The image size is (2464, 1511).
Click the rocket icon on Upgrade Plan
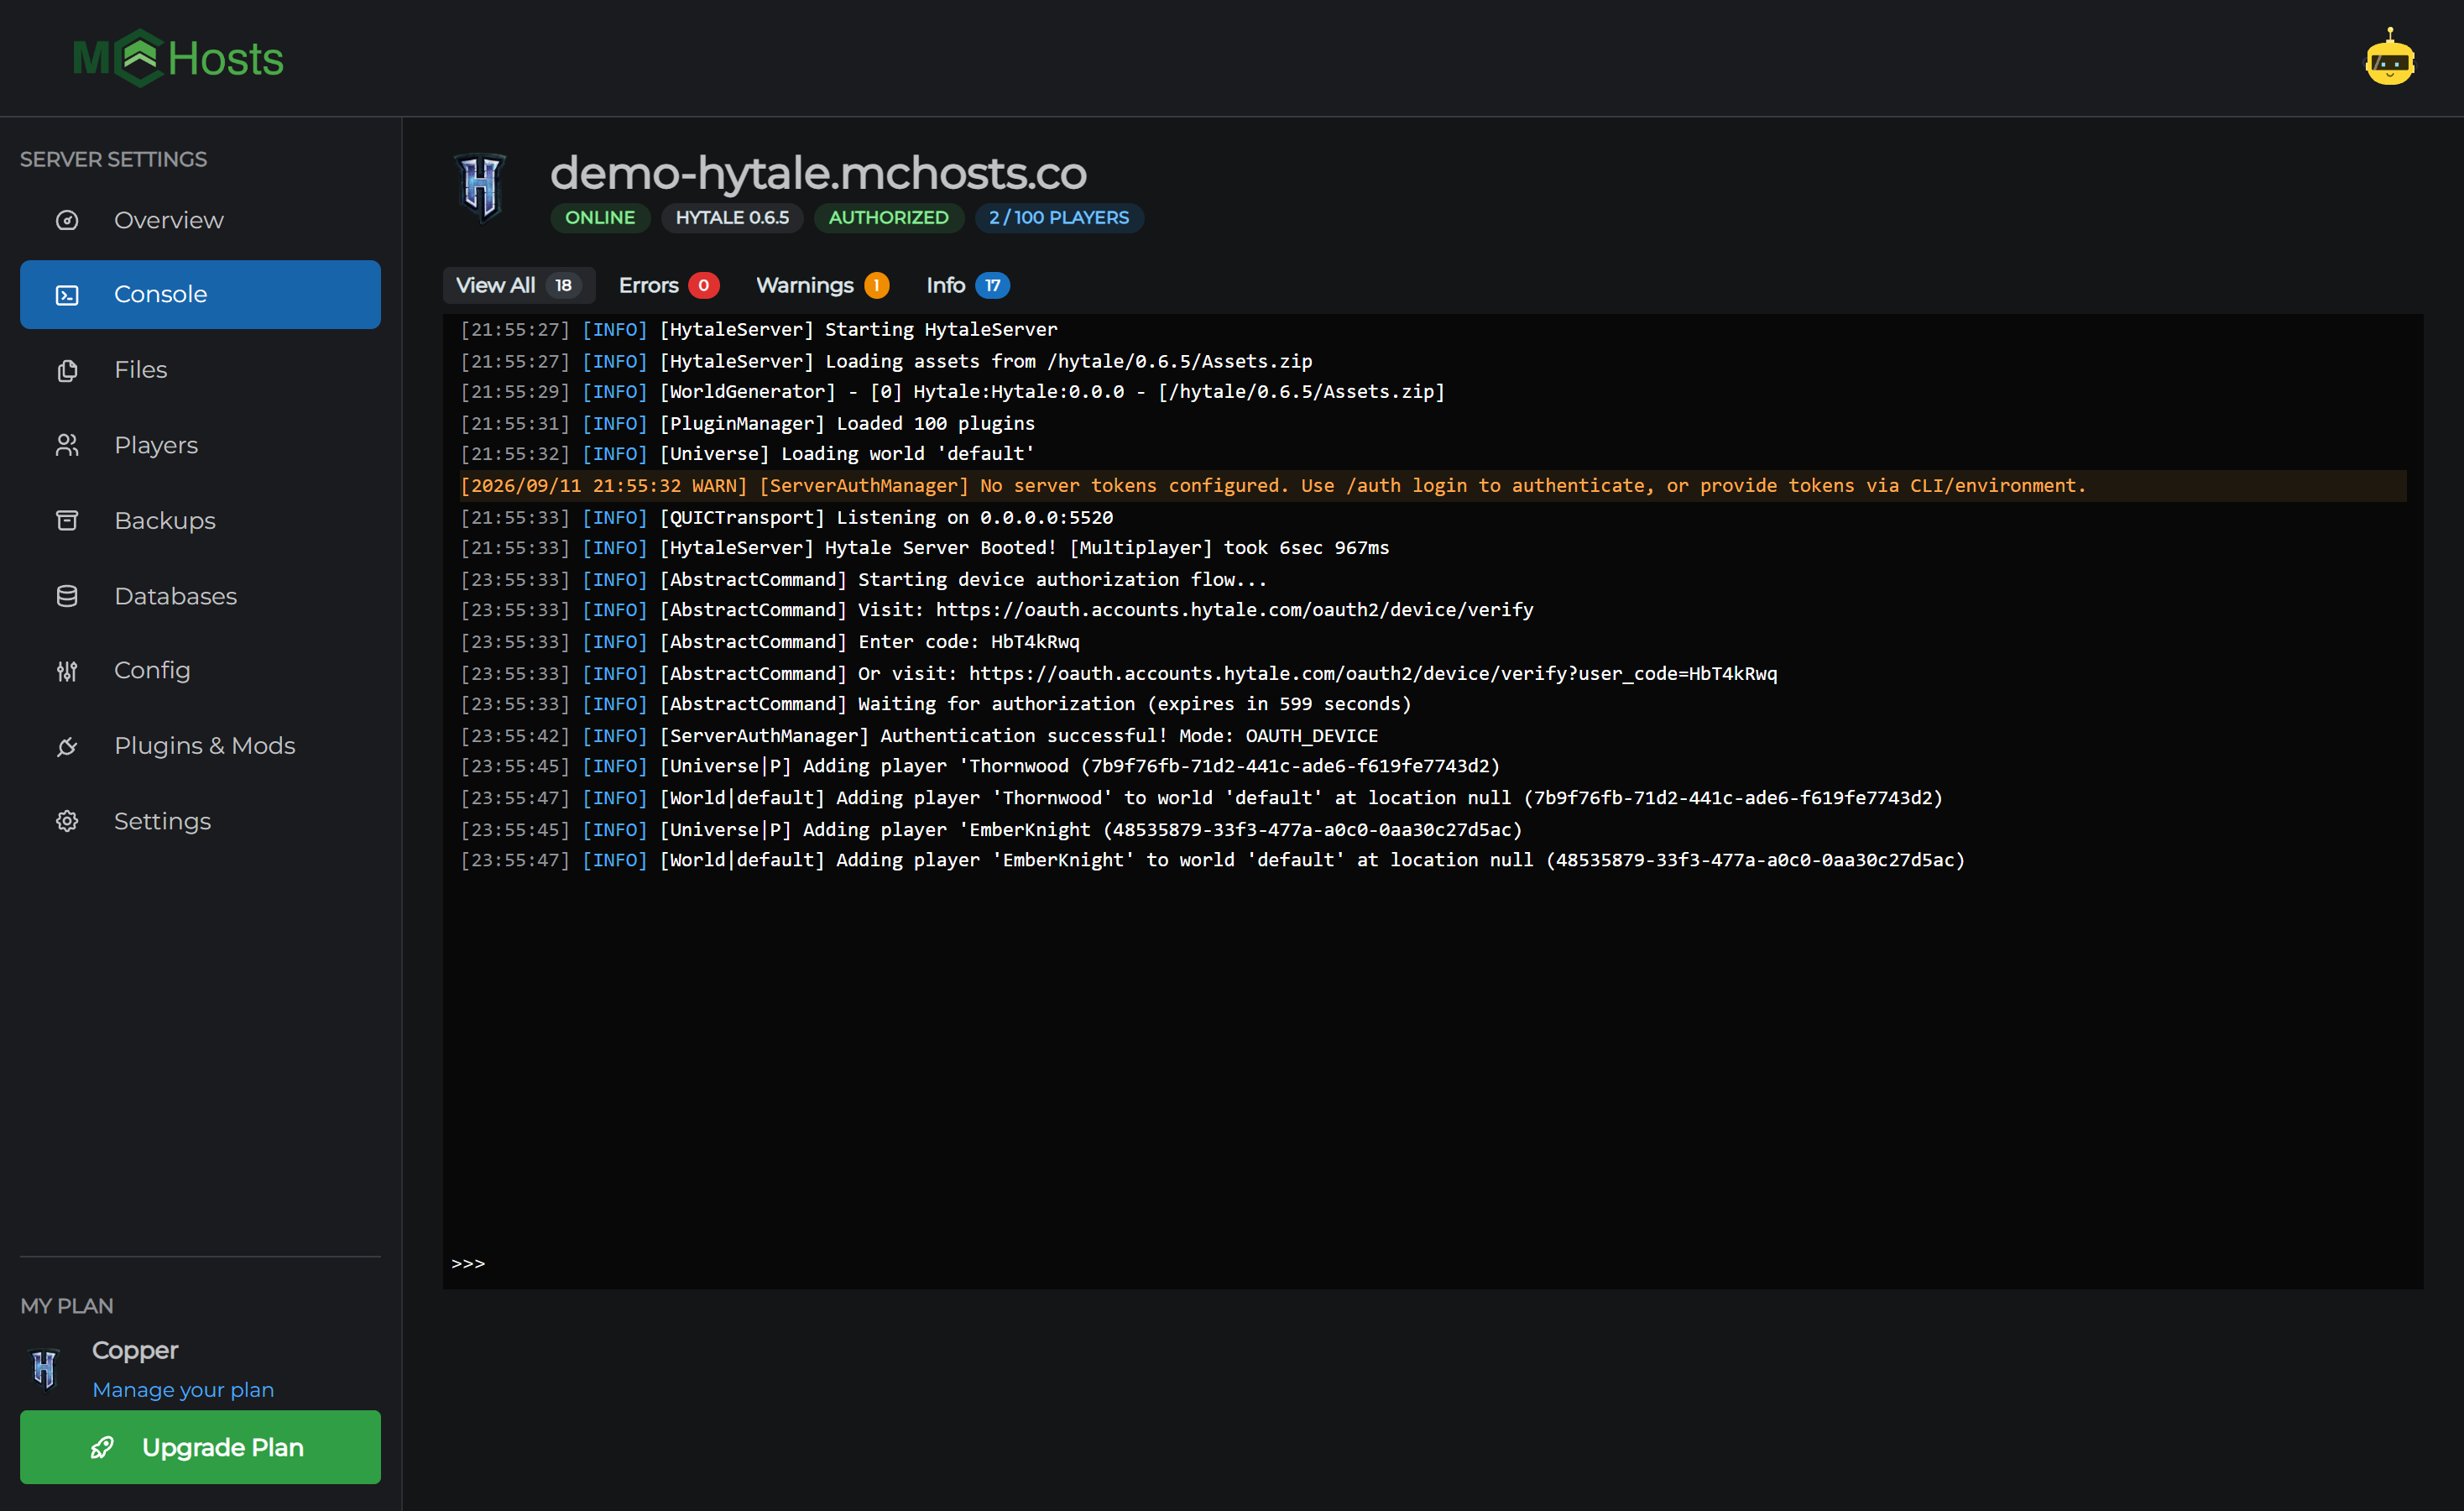102,1447
